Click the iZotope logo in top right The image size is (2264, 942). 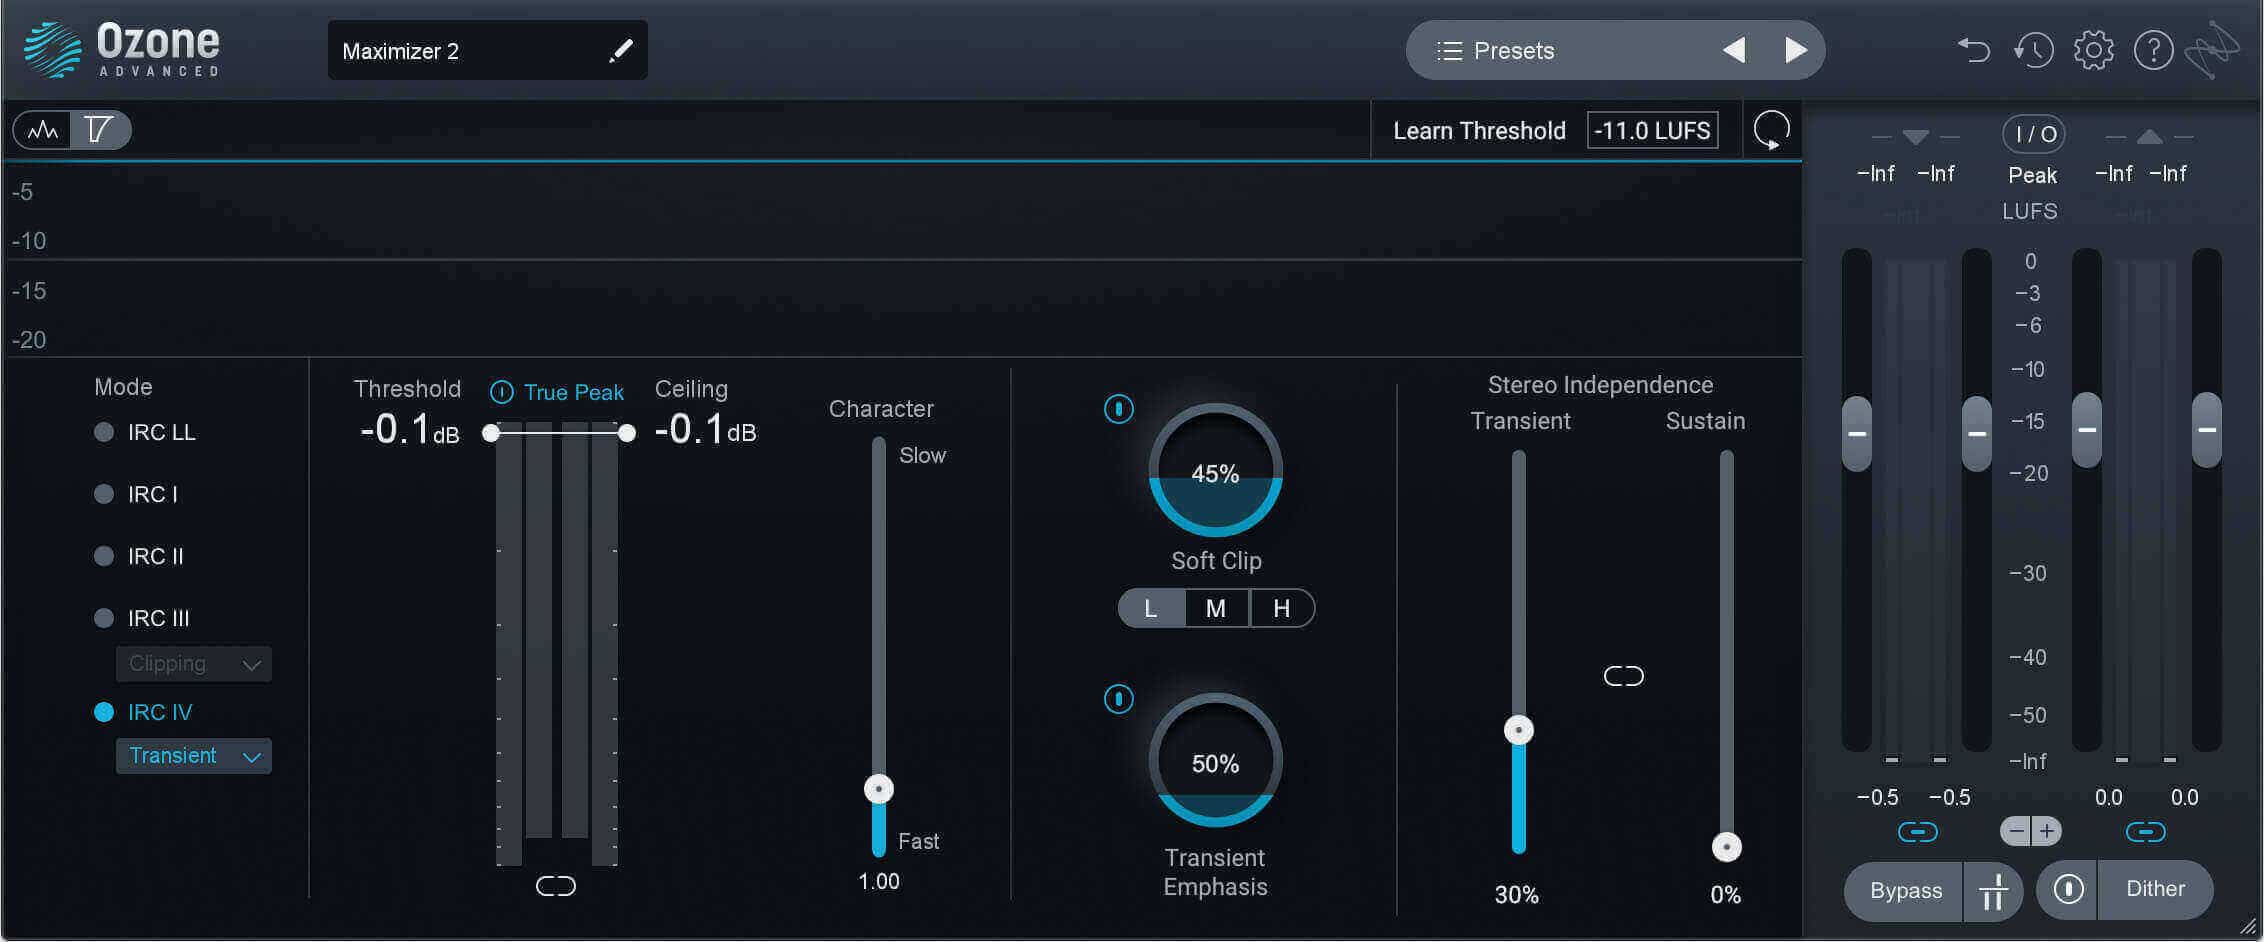2214,50
